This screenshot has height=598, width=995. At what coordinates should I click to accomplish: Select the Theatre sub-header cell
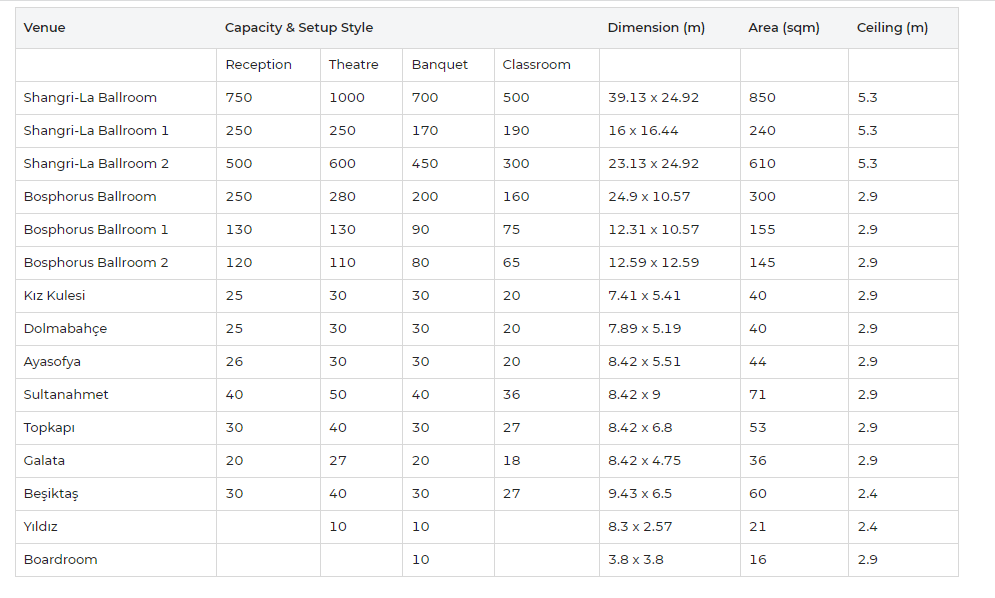click(x=353, y=65)
